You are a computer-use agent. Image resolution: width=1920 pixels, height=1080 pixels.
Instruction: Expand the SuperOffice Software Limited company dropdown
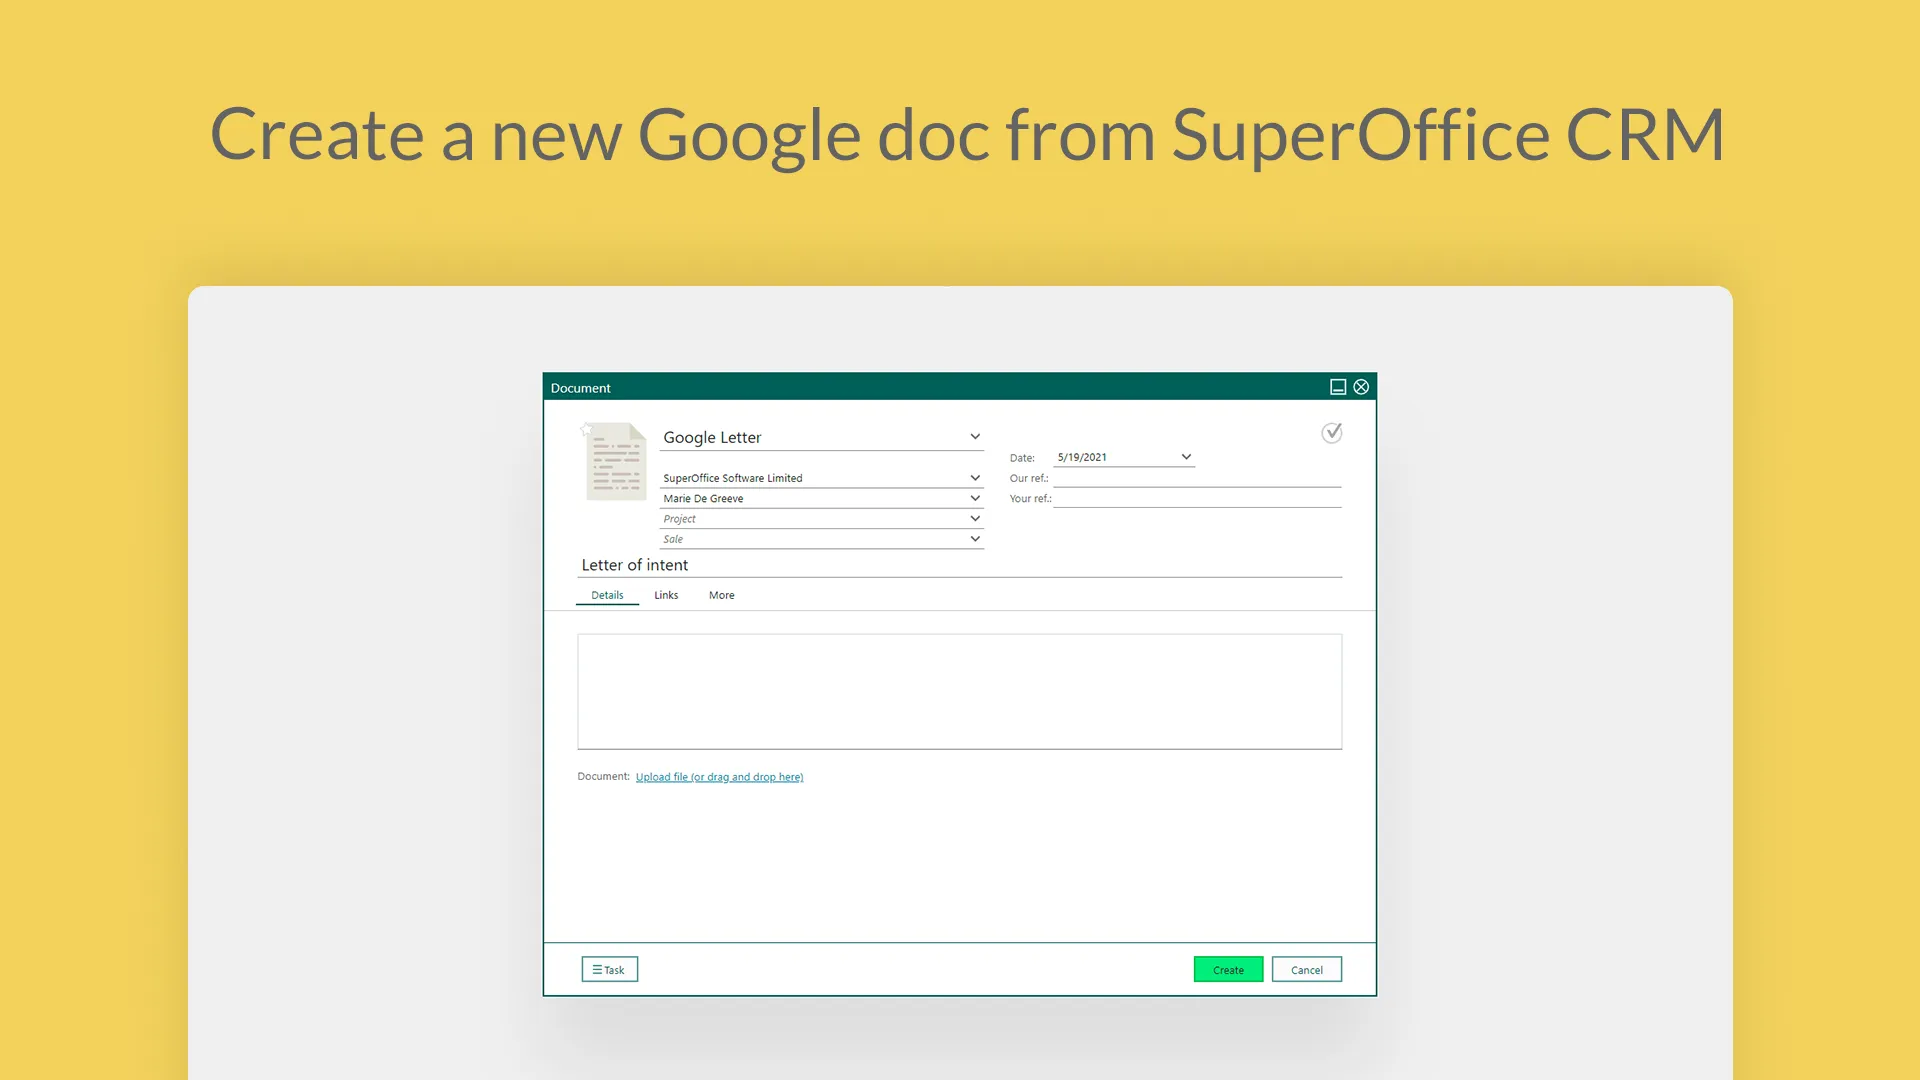[x=974, y=478]
